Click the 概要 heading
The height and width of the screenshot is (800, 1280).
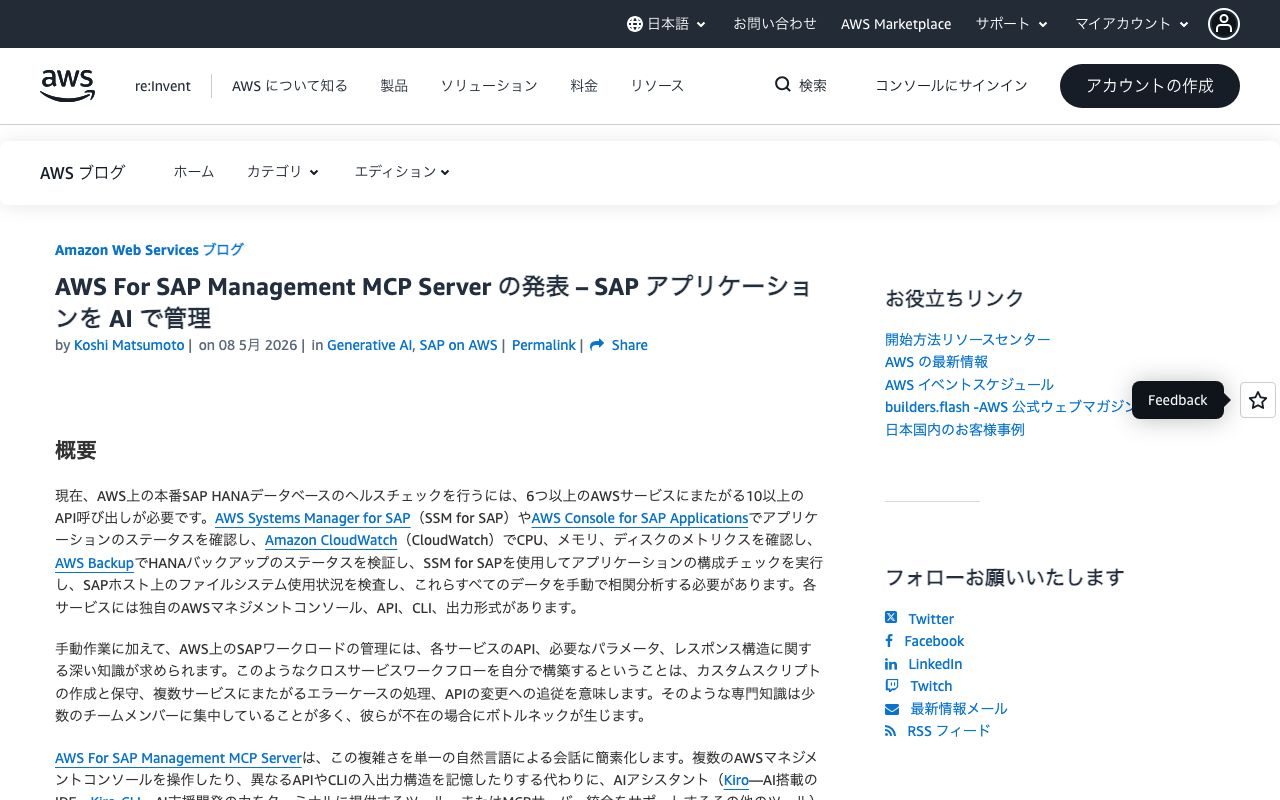click(75, 450)
